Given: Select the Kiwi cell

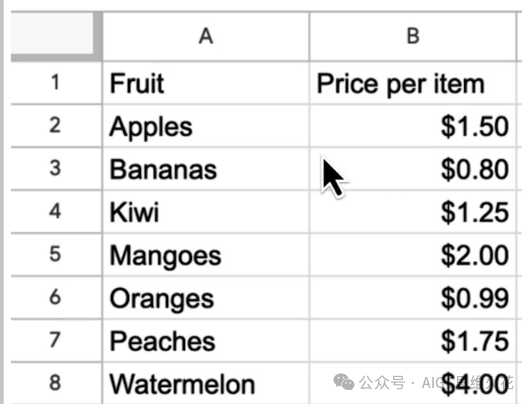Looking at the screenshot, I should [x=206, y=212].
